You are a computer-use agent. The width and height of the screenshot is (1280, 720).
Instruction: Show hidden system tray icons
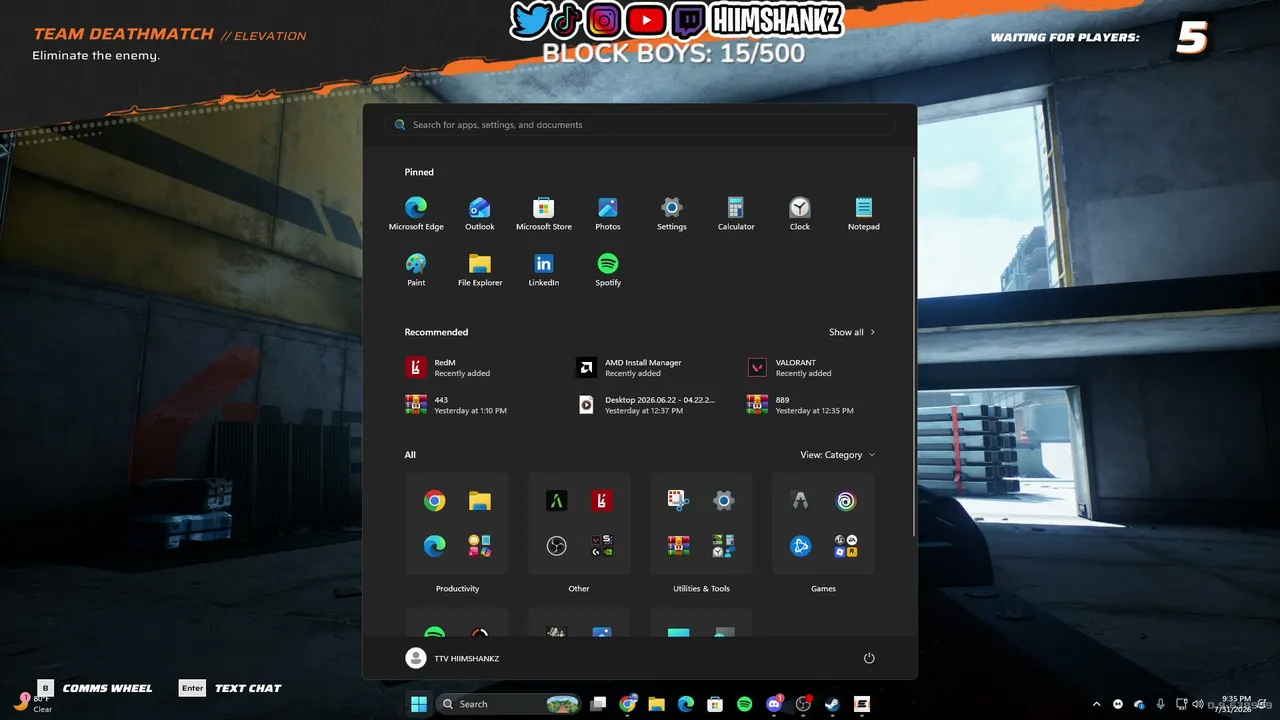click(x=1097, y=704)
